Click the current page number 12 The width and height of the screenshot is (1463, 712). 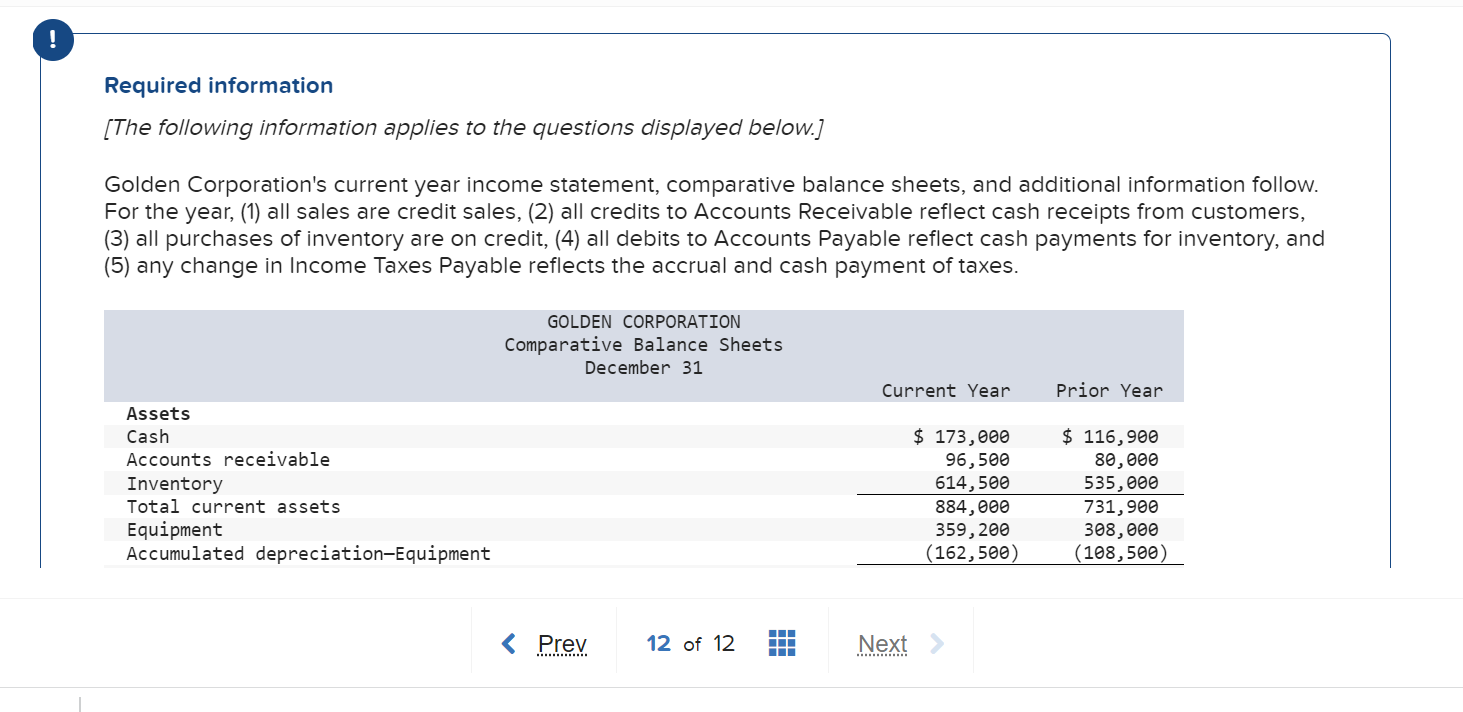pos(659,644)
